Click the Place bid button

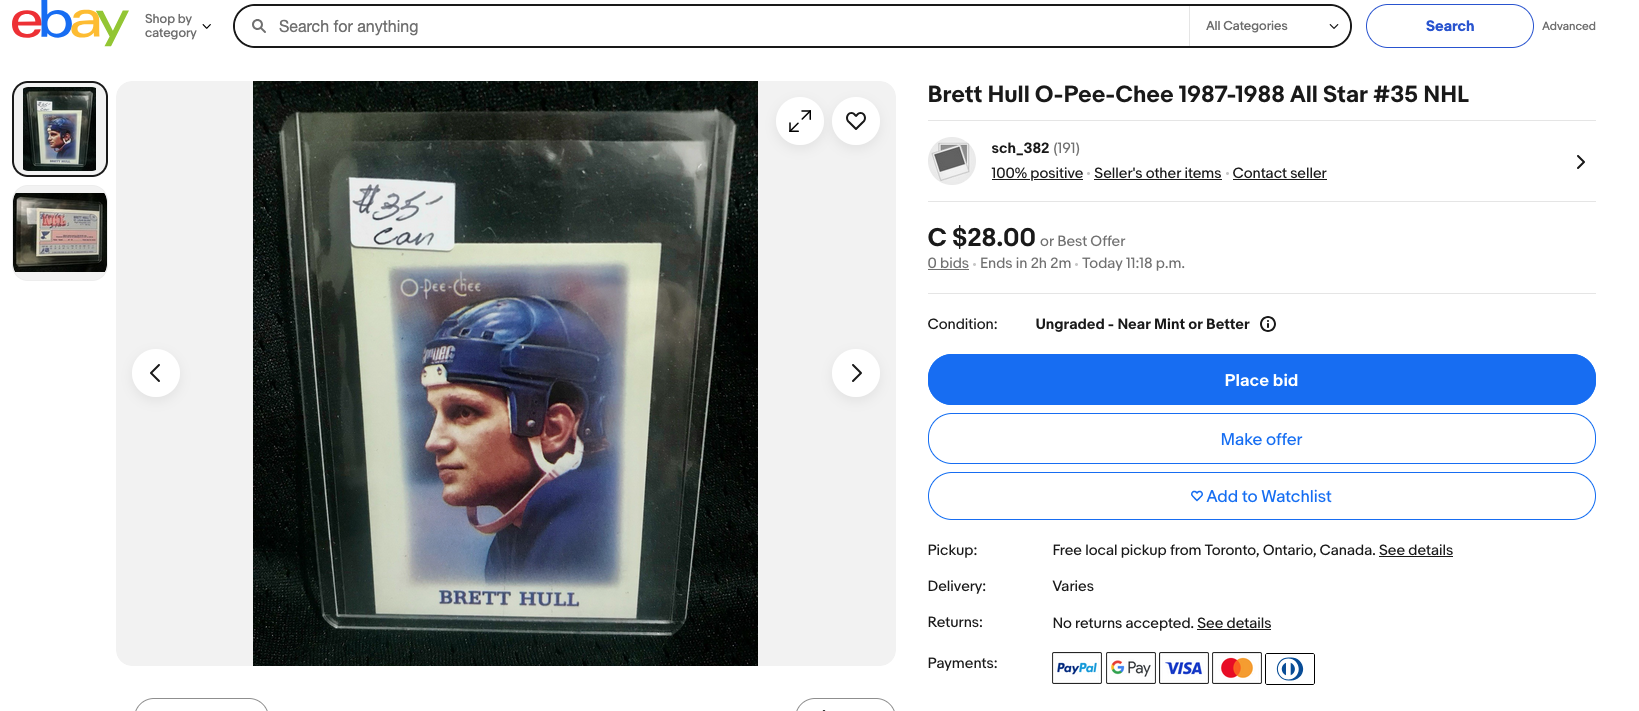(1262, 380)
